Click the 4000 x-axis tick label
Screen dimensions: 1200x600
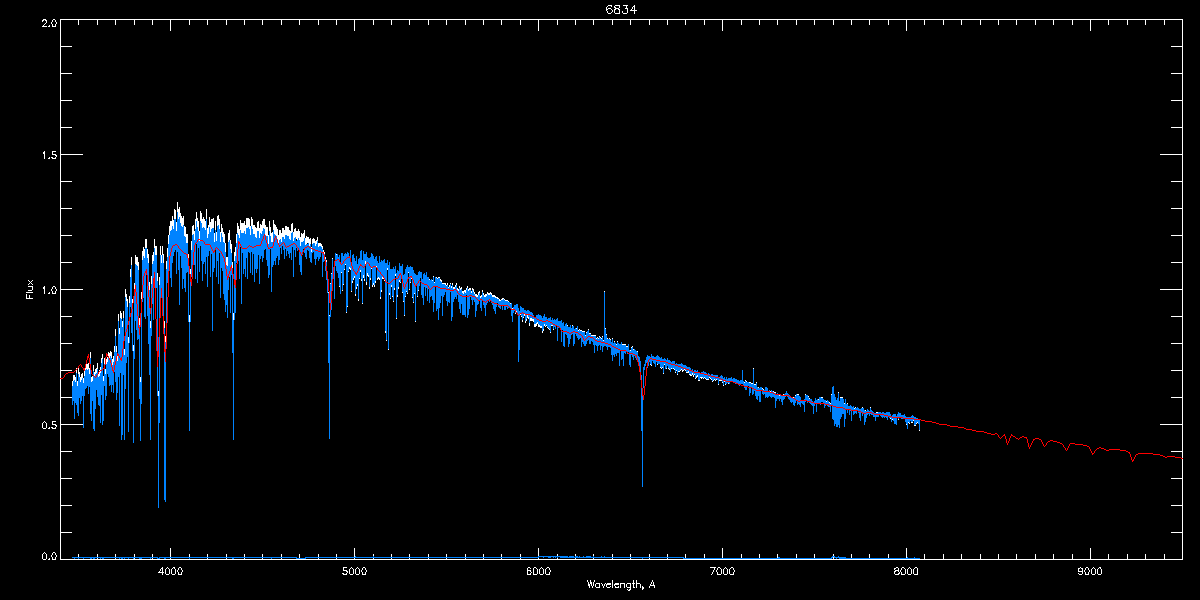[x=170, y=571]
